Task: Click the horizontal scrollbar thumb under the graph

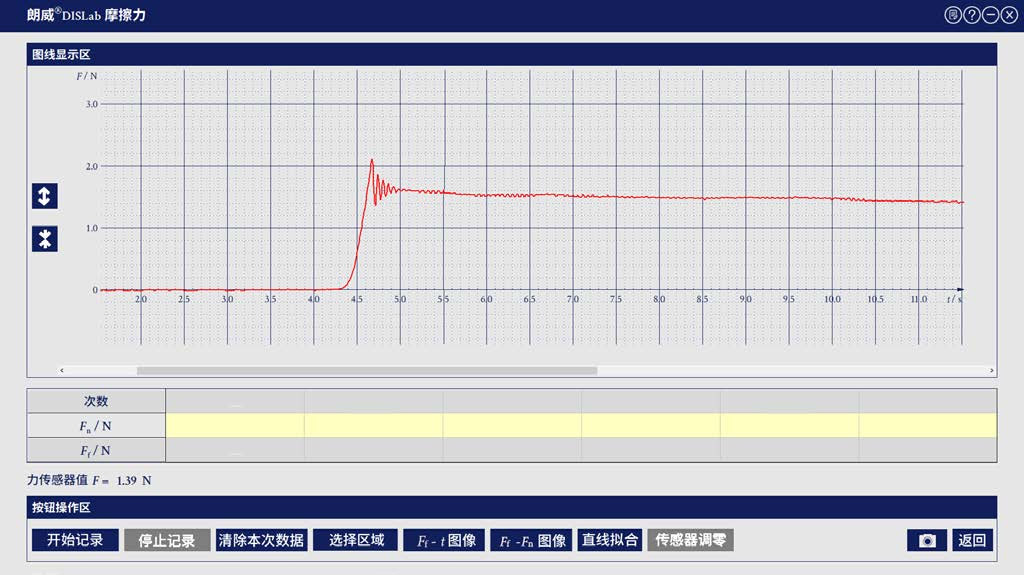Action: (x=366, y=370)
